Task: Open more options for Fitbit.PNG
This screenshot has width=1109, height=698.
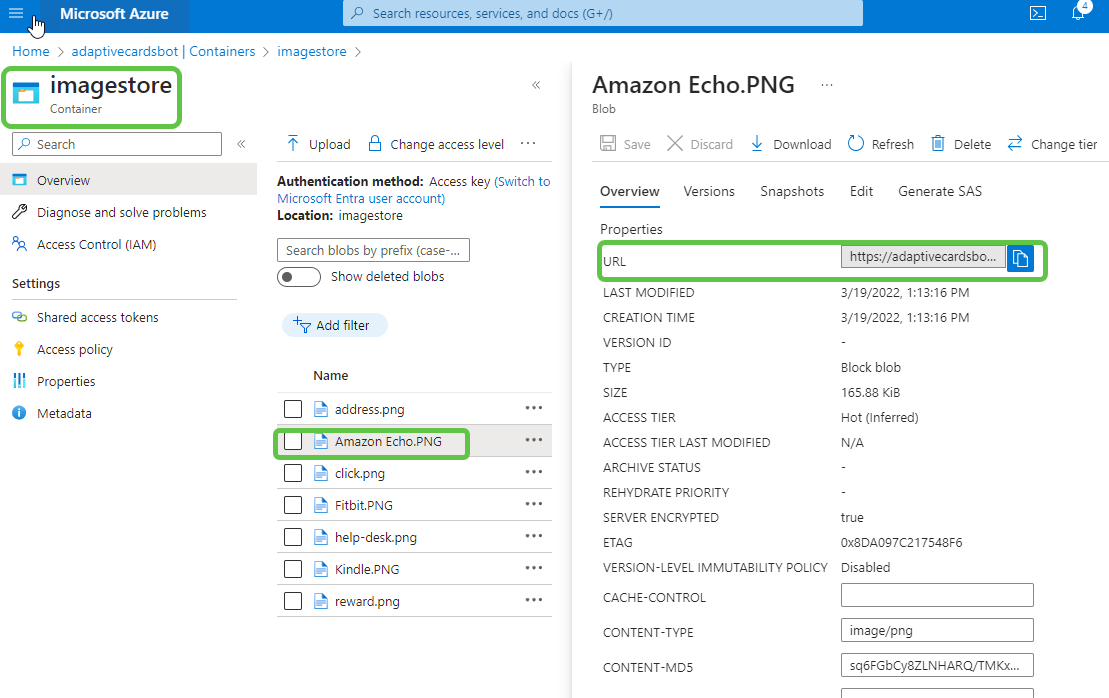Action: tap(533, 504)
